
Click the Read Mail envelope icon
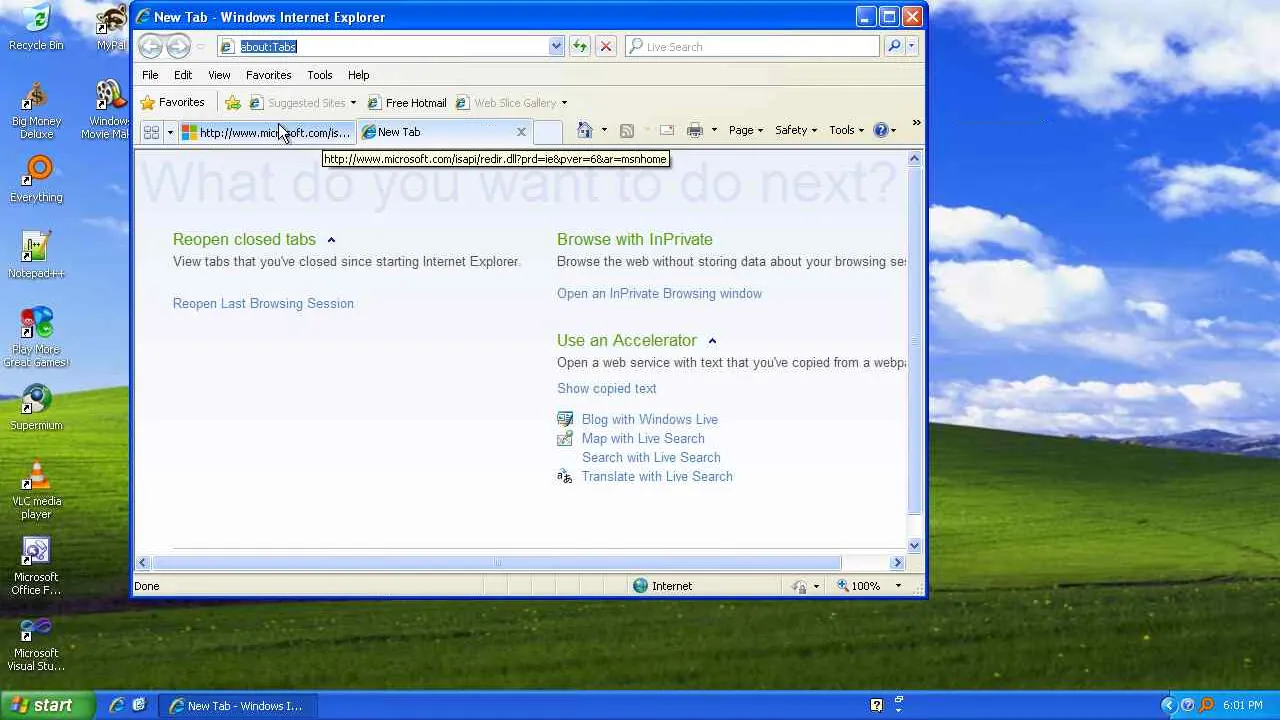(667, 130)
